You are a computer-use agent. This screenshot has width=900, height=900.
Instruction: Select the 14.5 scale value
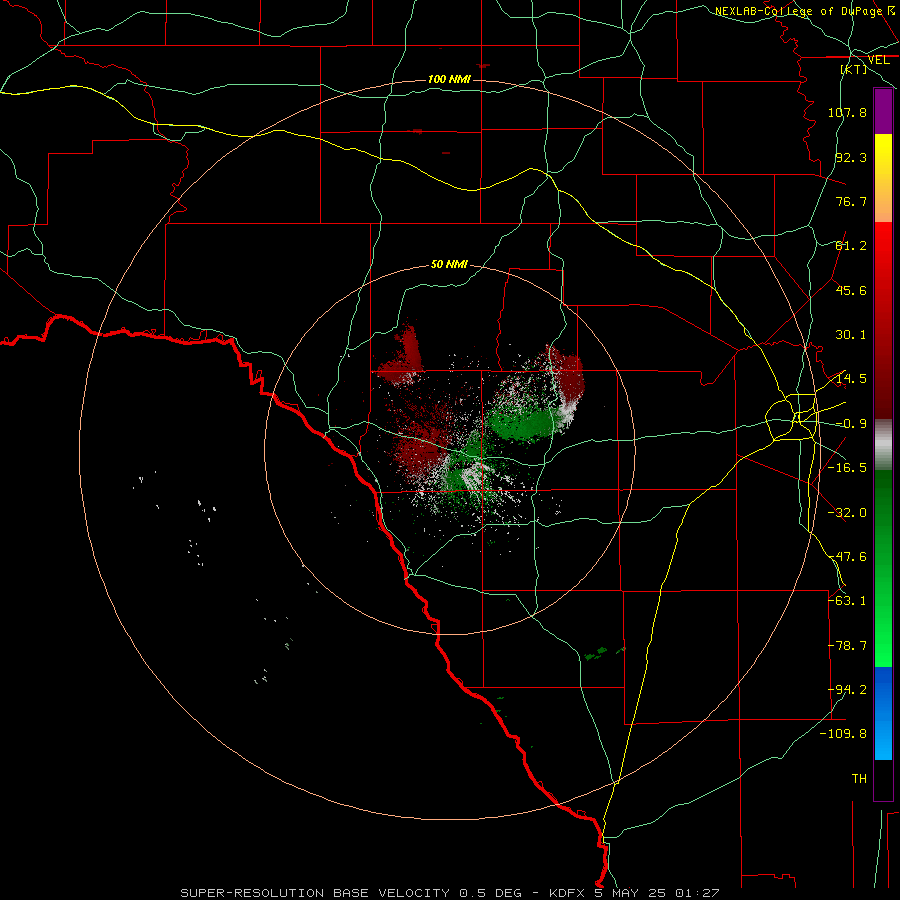[851, 379]
